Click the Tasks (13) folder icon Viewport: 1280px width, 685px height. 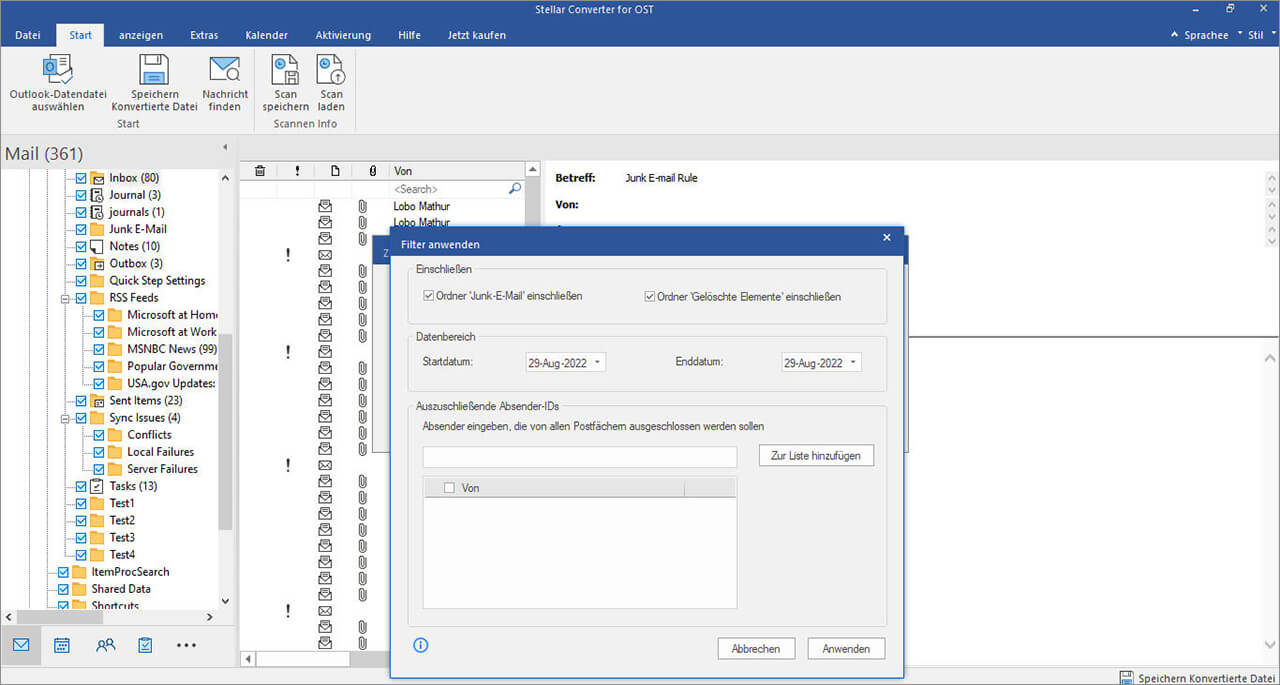click(x=98, y=486)
